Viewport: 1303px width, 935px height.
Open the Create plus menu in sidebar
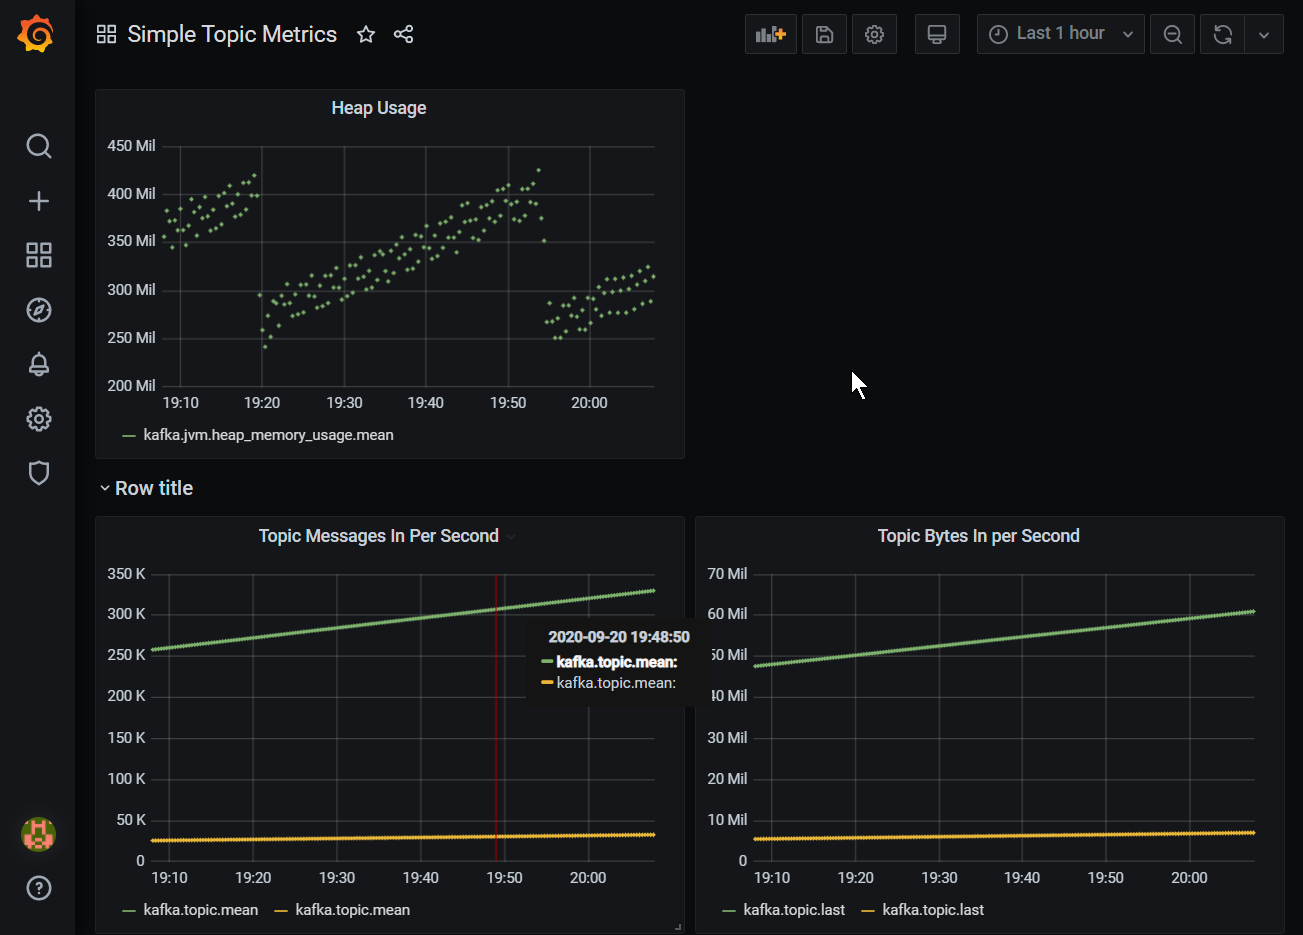[38, 201]
